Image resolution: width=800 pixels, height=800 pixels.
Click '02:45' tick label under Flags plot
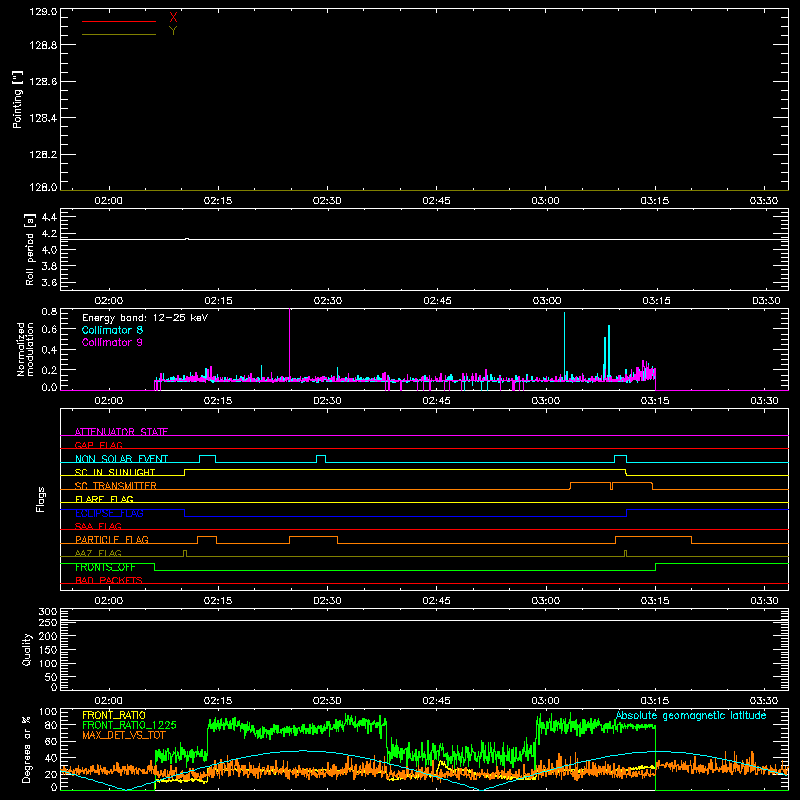tap(437, 601)
